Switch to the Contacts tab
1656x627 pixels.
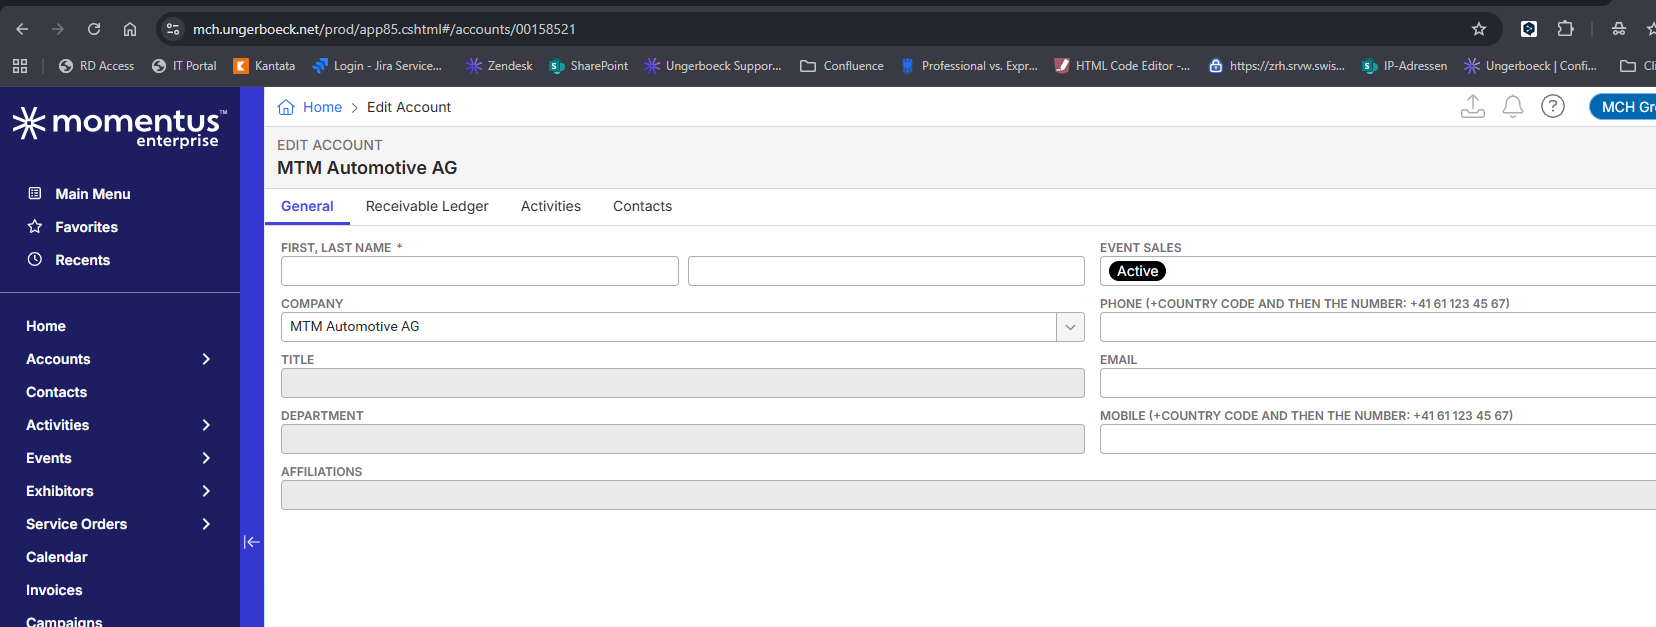(x=642, y=206)
